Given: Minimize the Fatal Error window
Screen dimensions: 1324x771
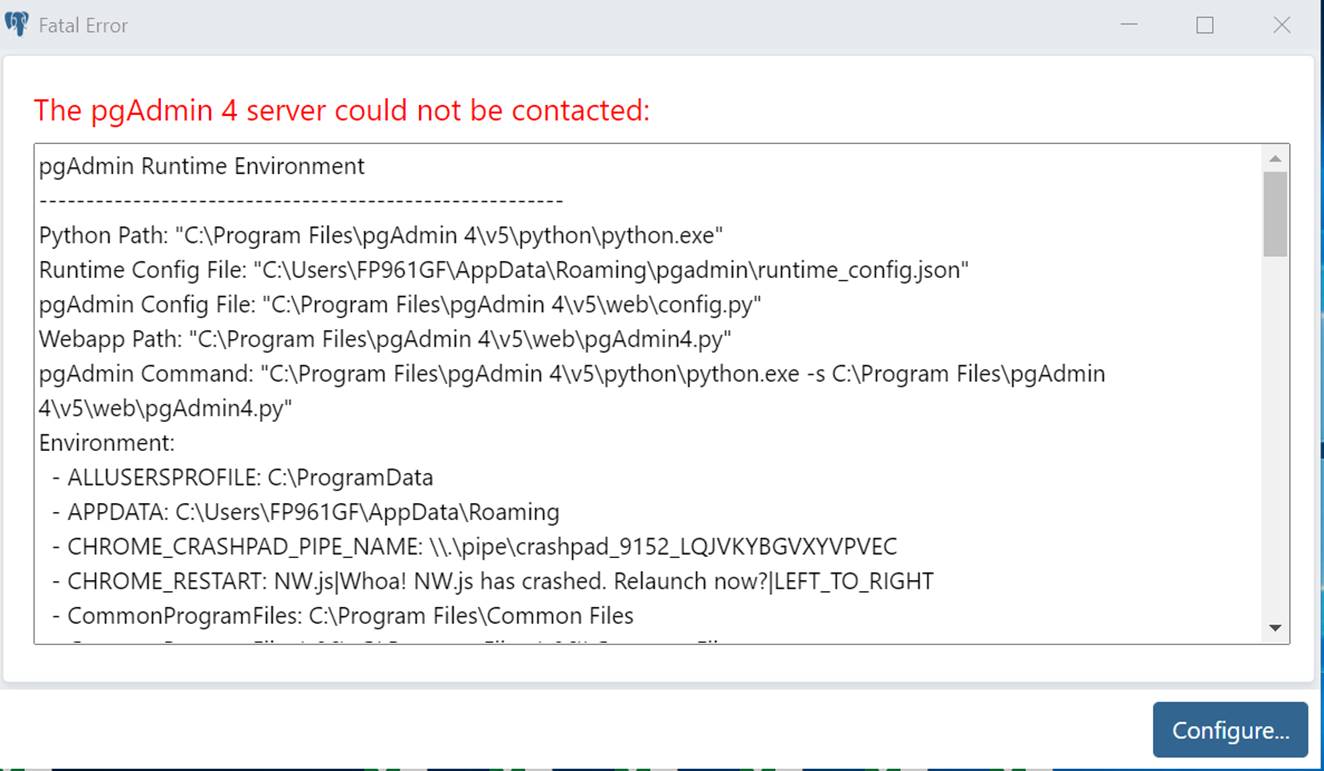Looking at the screenshot, I should point(1129,25).
